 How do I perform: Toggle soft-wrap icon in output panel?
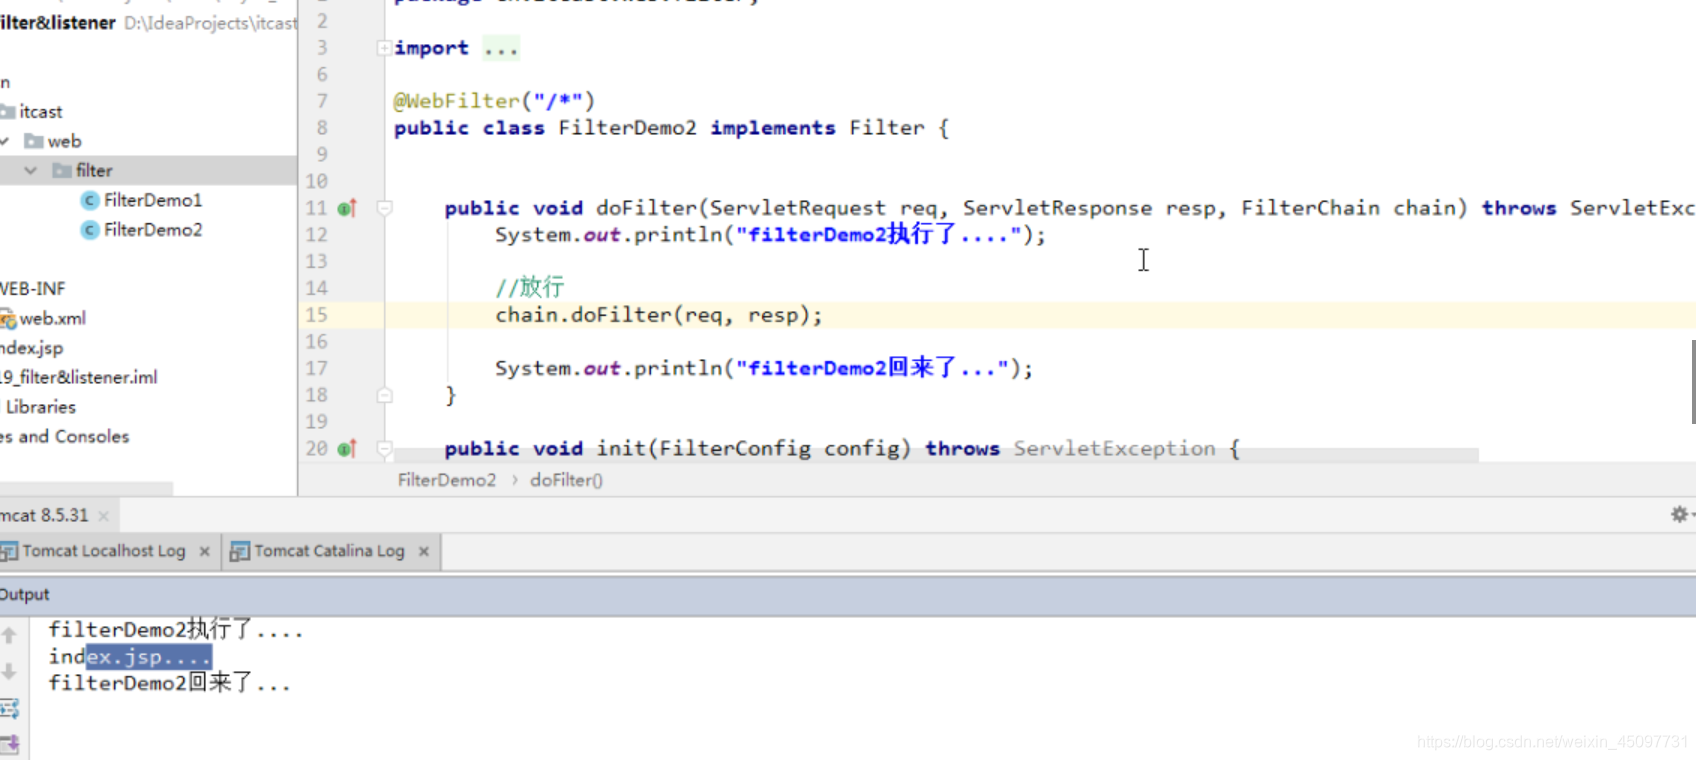click(10, 709)
